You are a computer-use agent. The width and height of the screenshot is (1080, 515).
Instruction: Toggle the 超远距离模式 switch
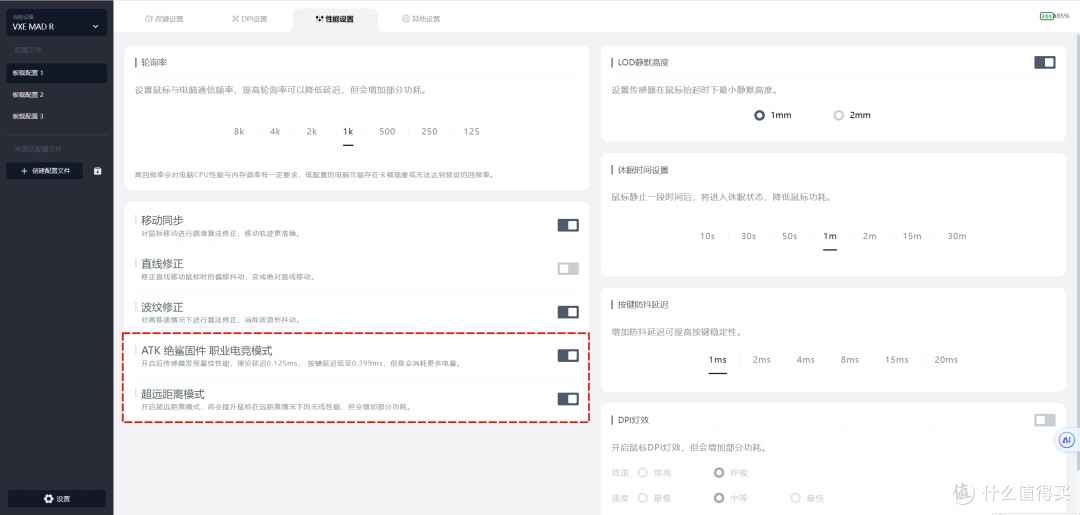568,399
